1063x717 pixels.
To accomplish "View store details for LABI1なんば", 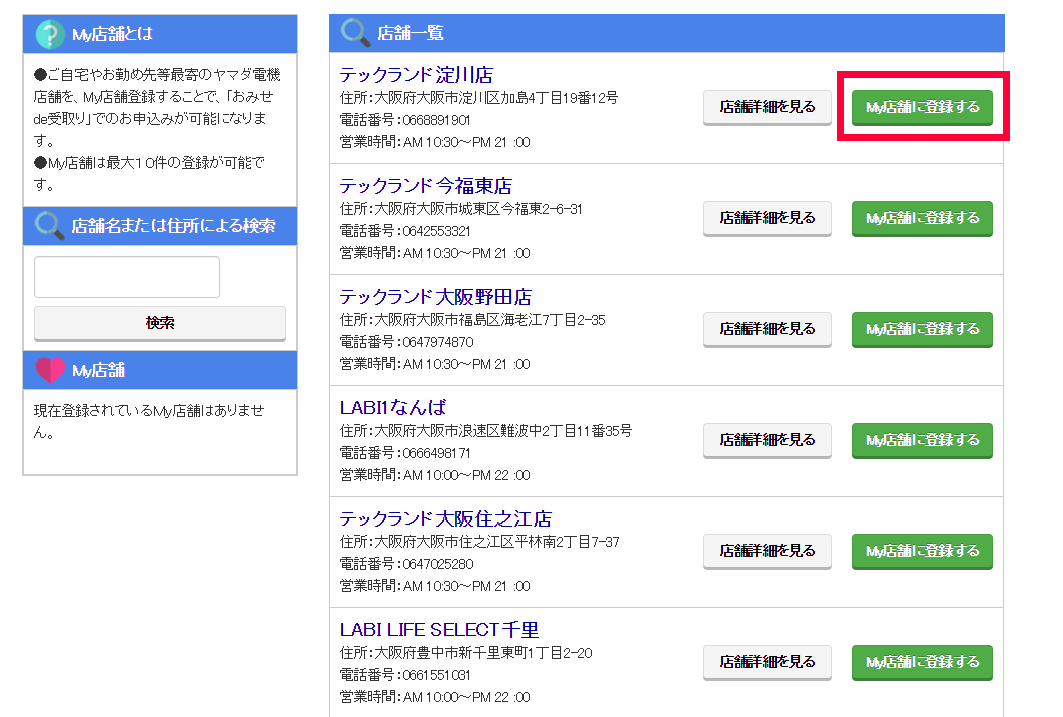I will (767, 440).
